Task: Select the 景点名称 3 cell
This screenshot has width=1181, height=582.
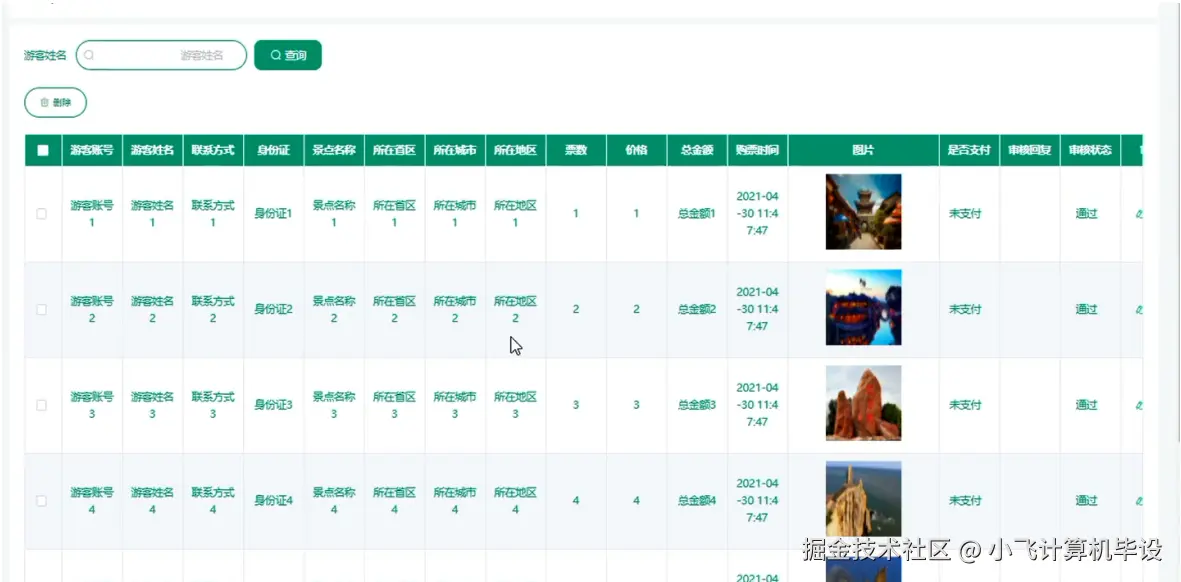Action: pyautogui.click(x=334, y=405)
